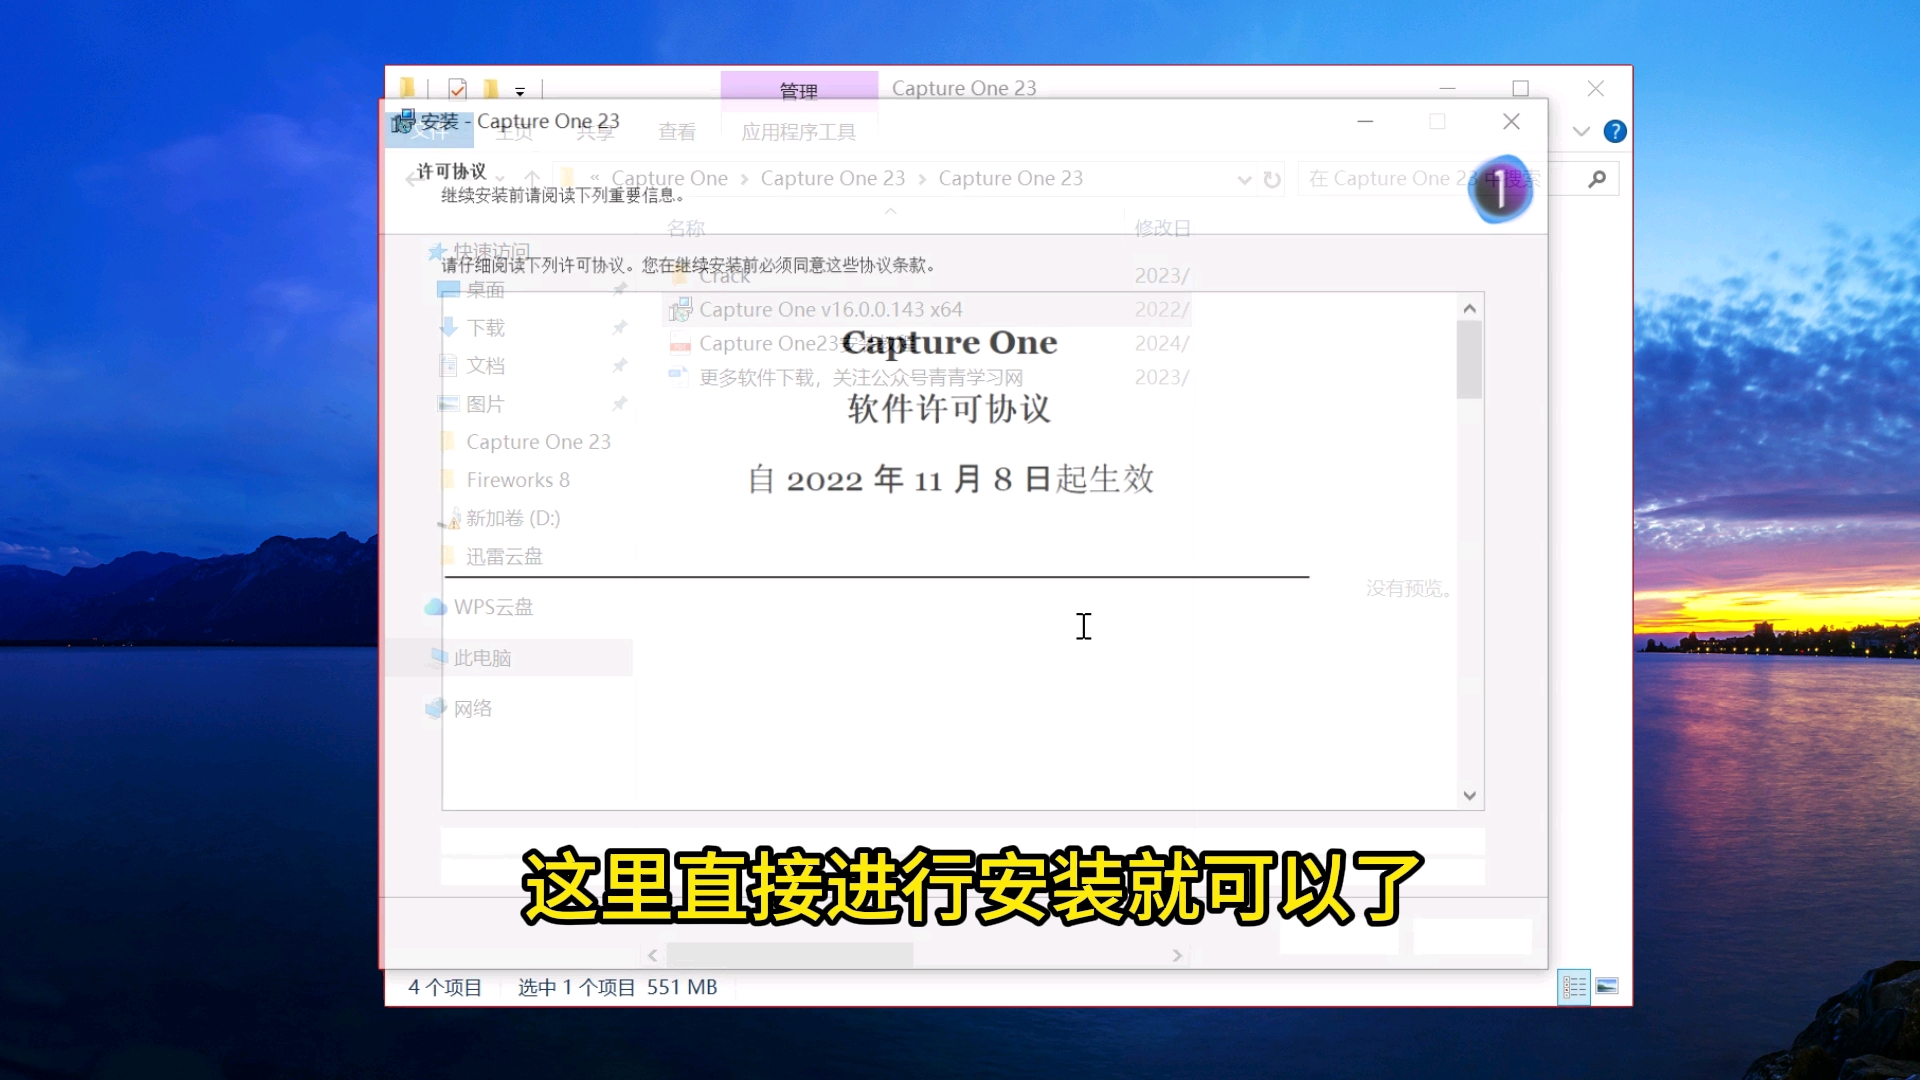This screenshot has width=1920, height=1080.
Task: Click the Properties checkmark icon in quick access toolbar
Action: click(457, 89)
